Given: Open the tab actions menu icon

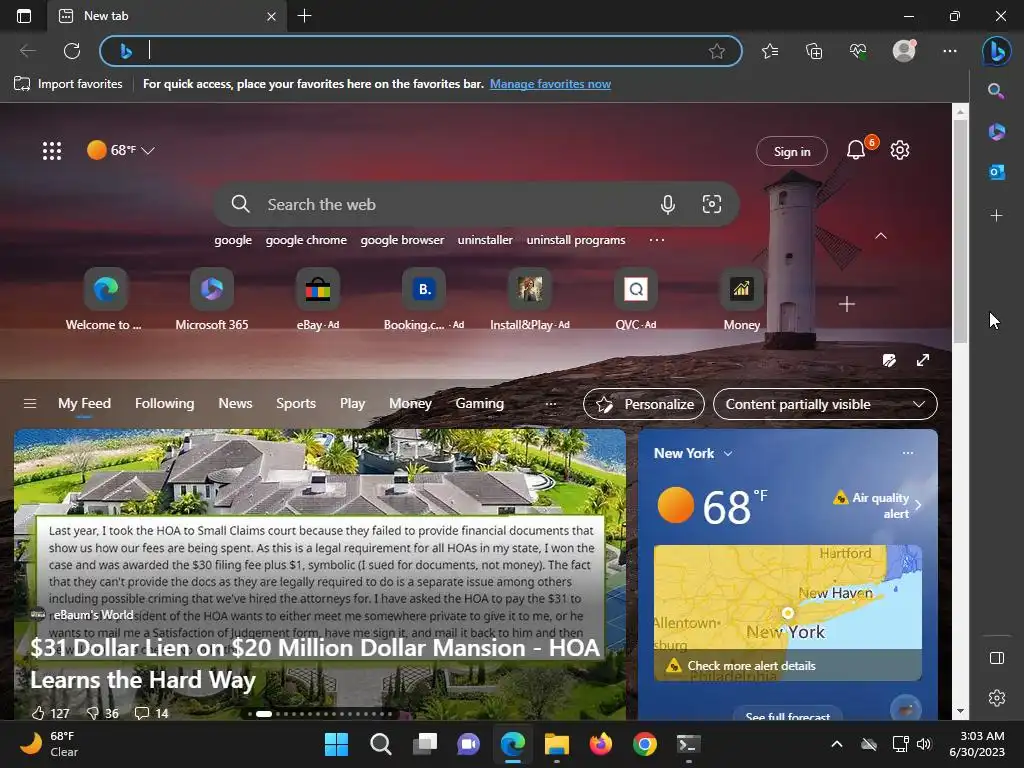Looking at the screenshot, I should point(24,16).
